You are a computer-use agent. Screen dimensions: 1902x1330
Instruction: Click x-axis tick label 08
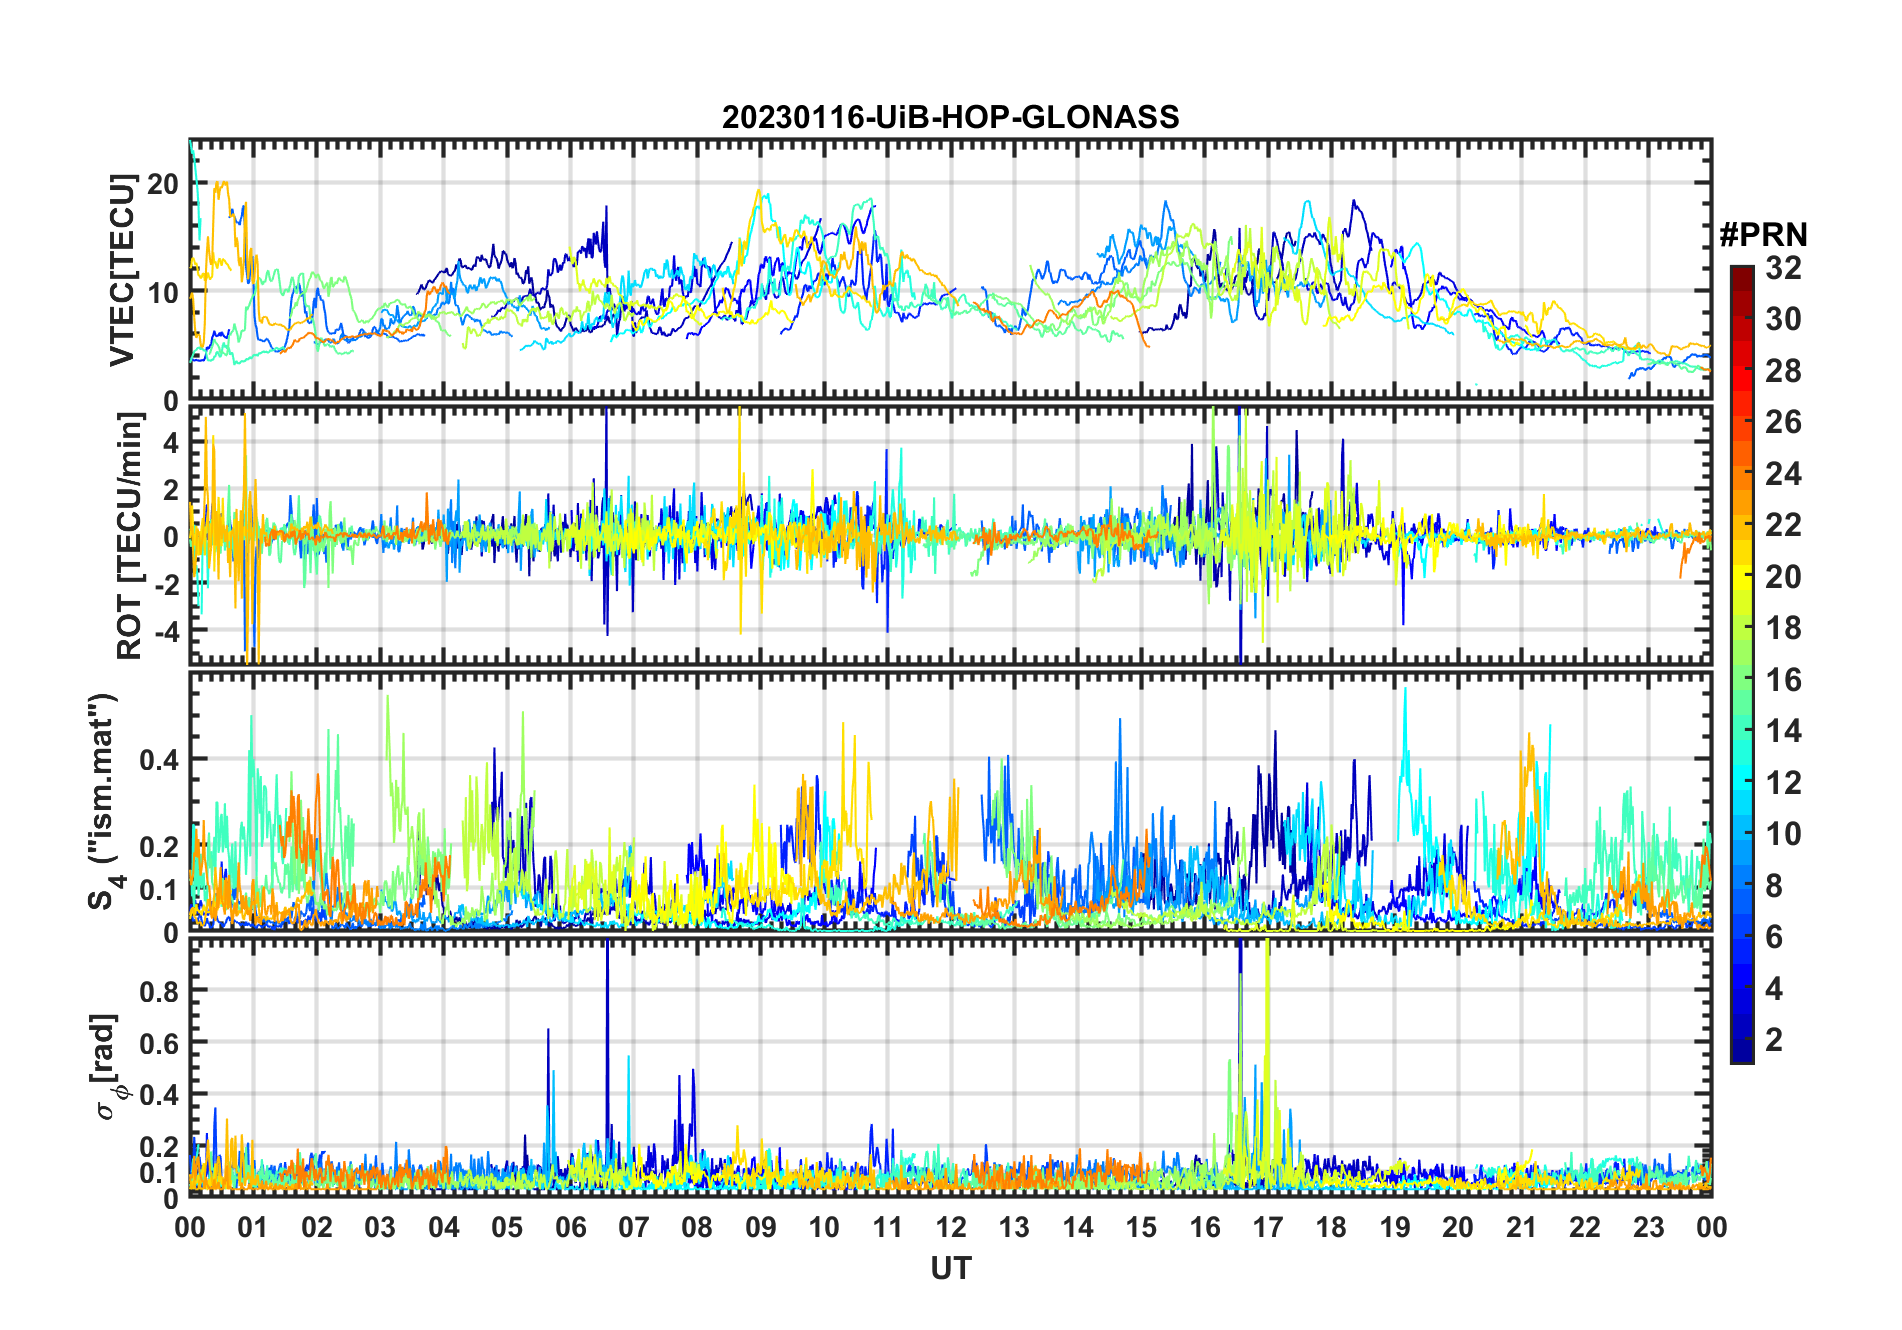click(x=697, y=1227)
